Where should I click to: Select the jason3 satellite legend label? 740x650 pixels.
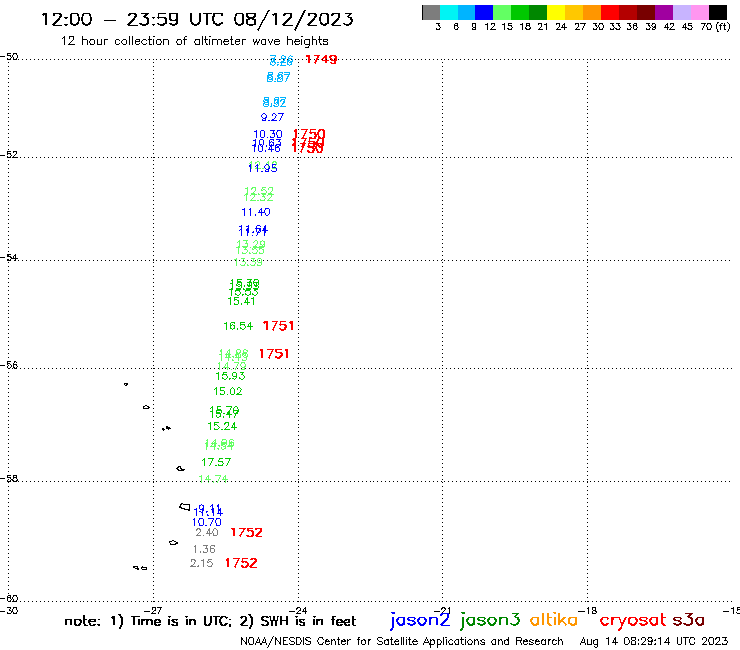[x=490, y=620]
